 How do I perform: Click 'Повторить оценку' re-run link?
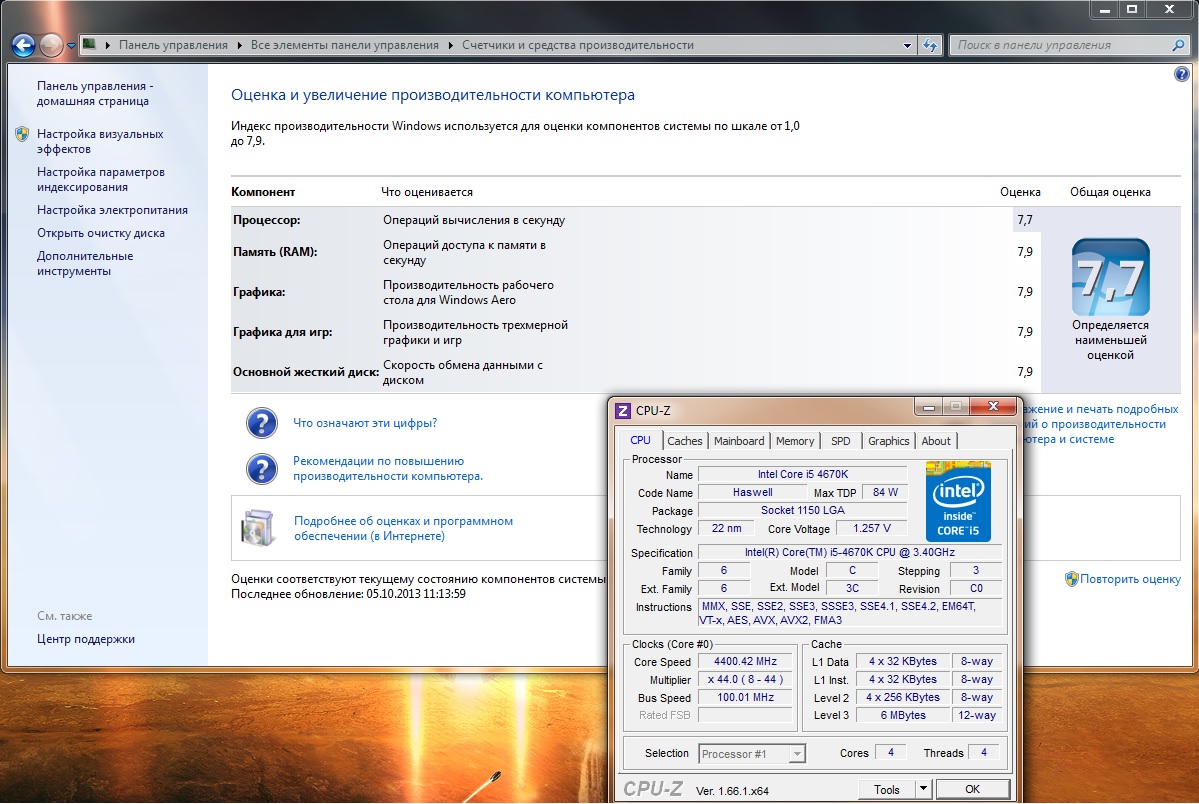tap(1130, 579)
